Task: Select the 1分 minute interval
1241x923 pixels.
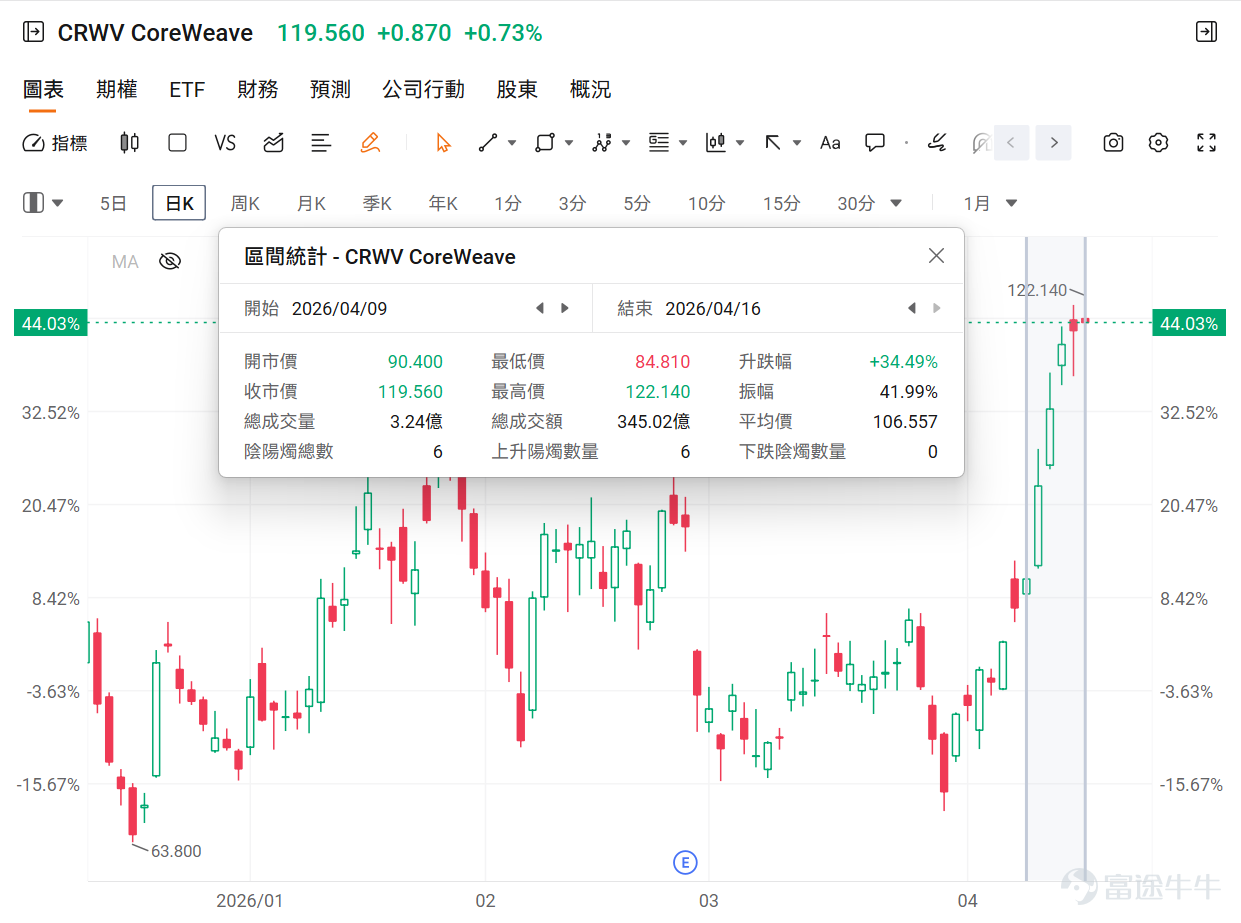Action: (508, 203)
